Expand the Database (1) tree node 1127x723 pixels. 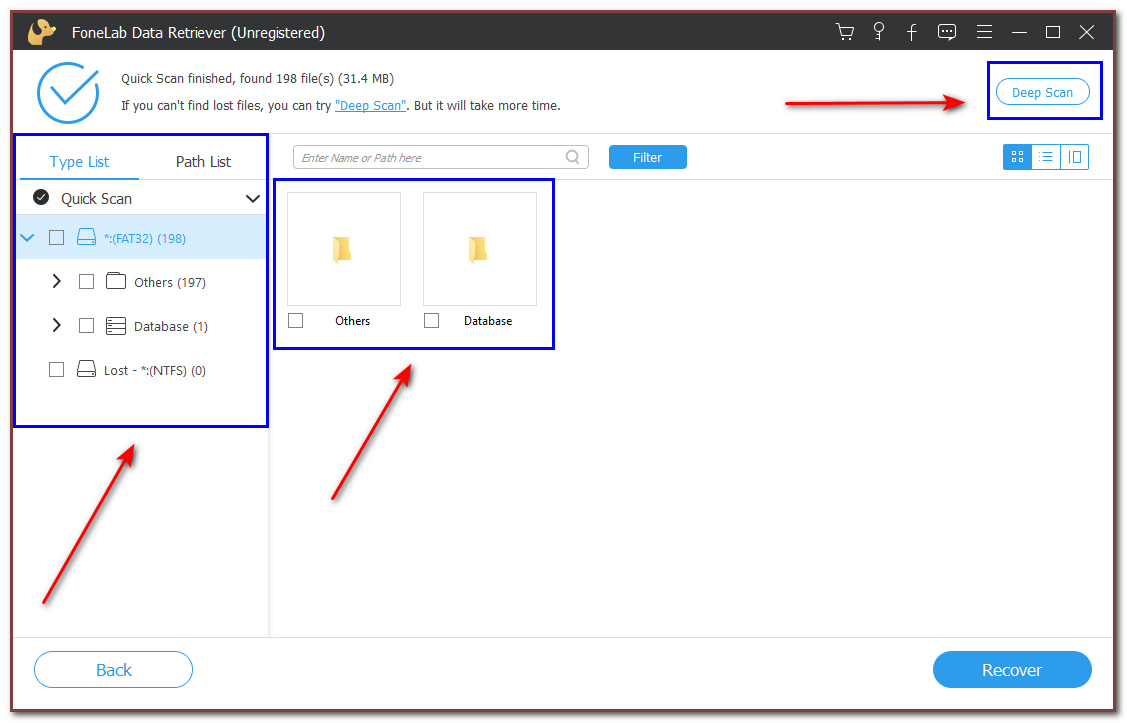click(56, 326)
